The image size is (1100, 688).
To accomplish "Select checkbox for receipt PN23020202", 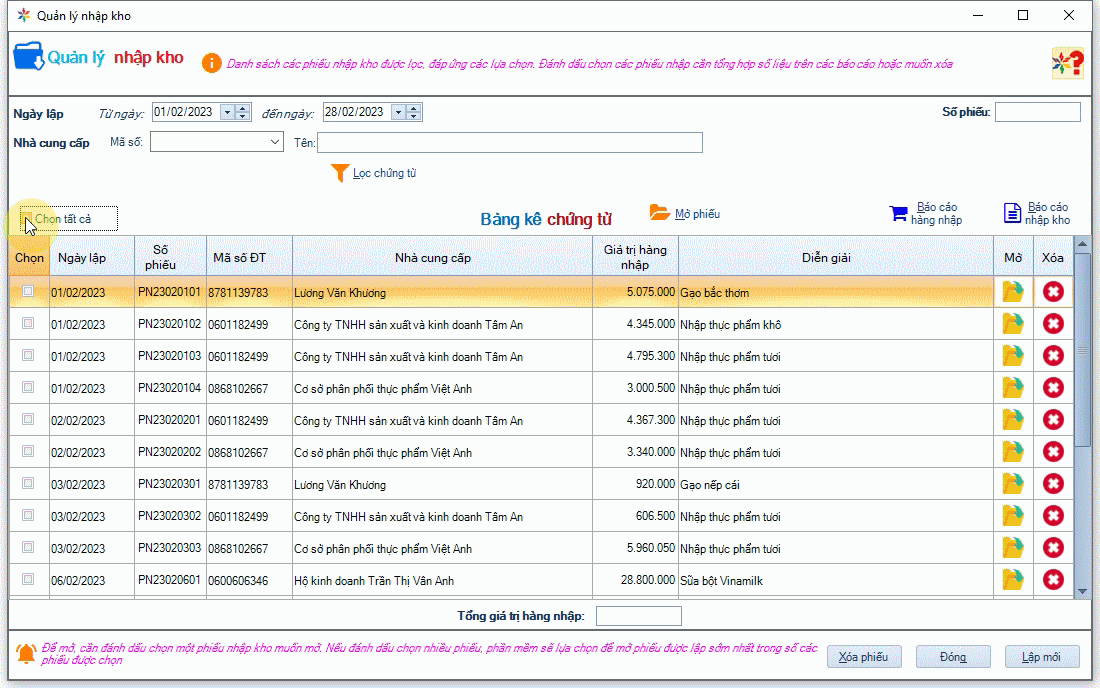I will 28,451.
